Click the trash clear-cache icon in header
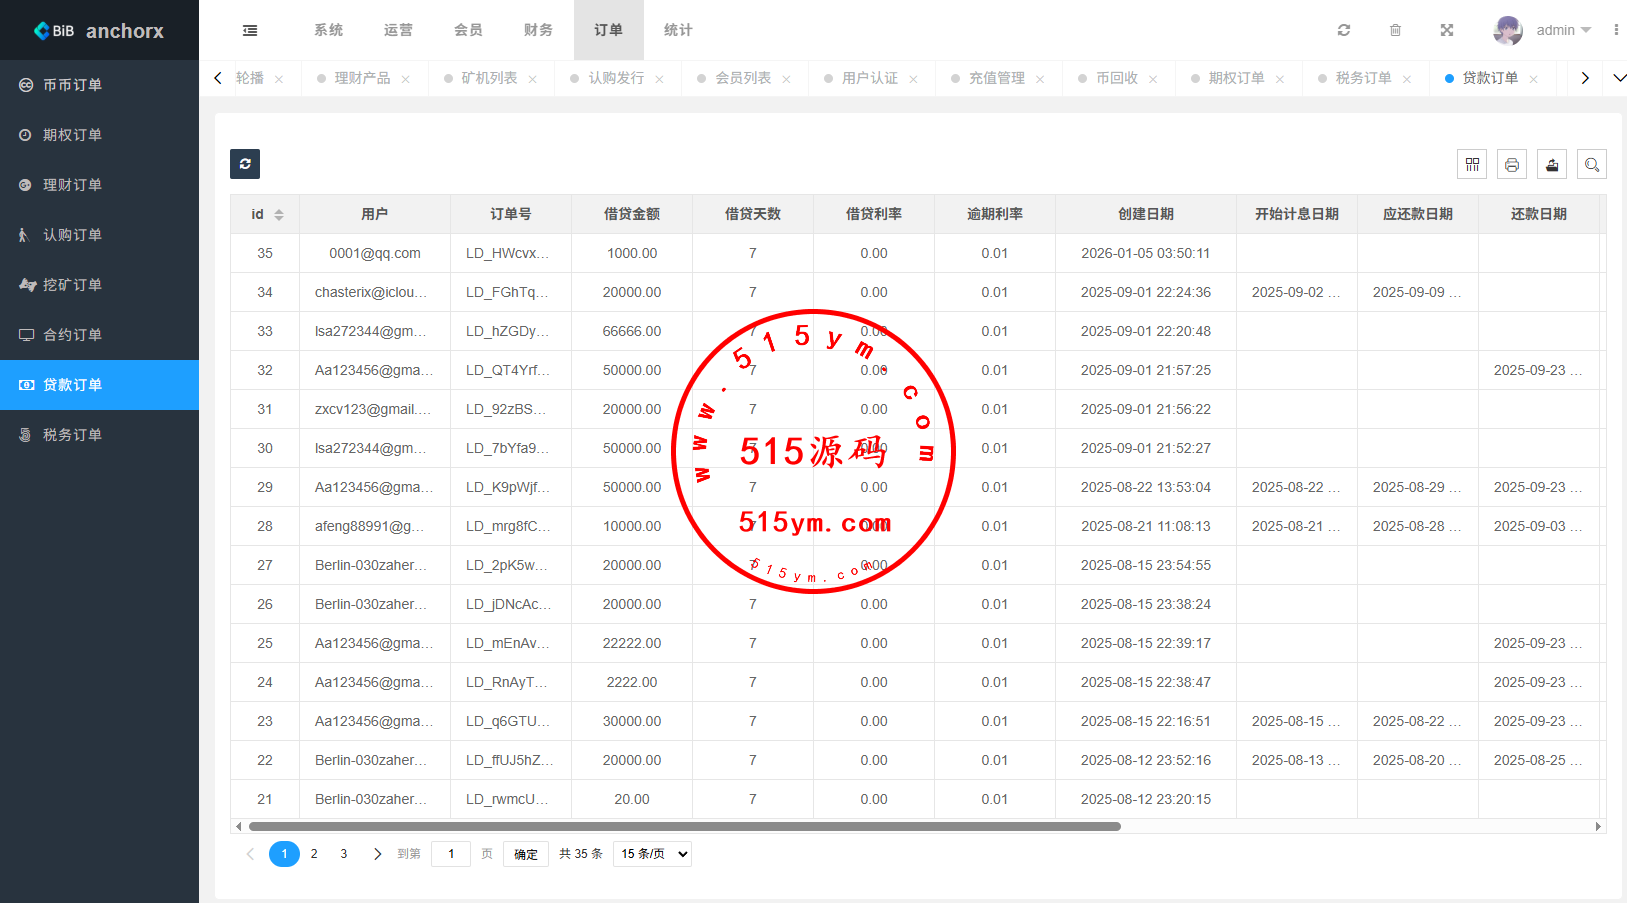This screenshot has width=1627, height=903. pyautogui.click(x=1395, y=30)
